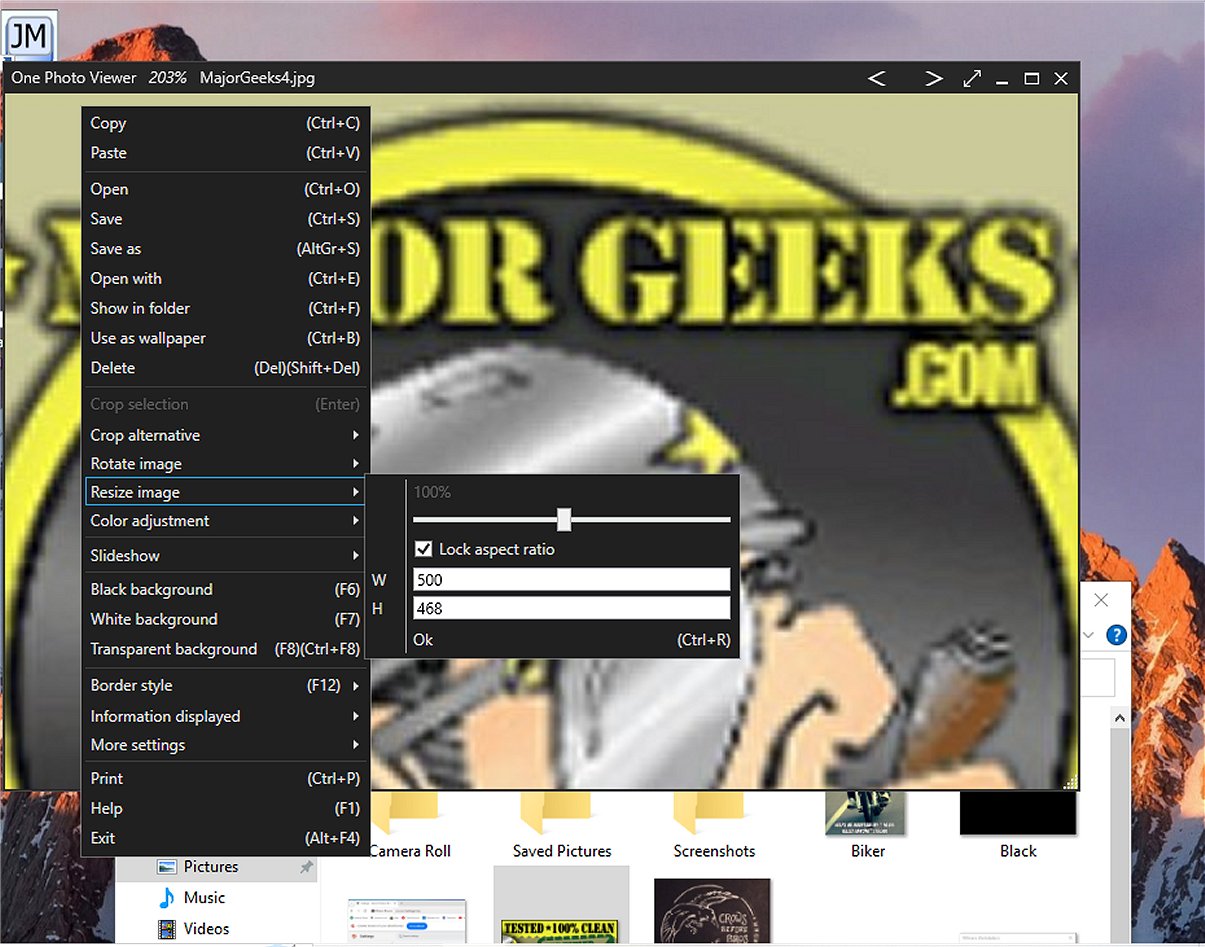
Task: Click the JM desktop icon
Action: point(28,36)
